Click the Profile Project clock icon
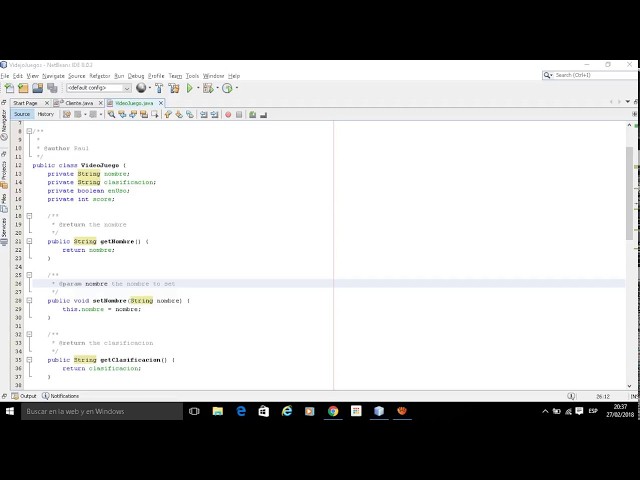640x480 pixels. tap(227, 88)
